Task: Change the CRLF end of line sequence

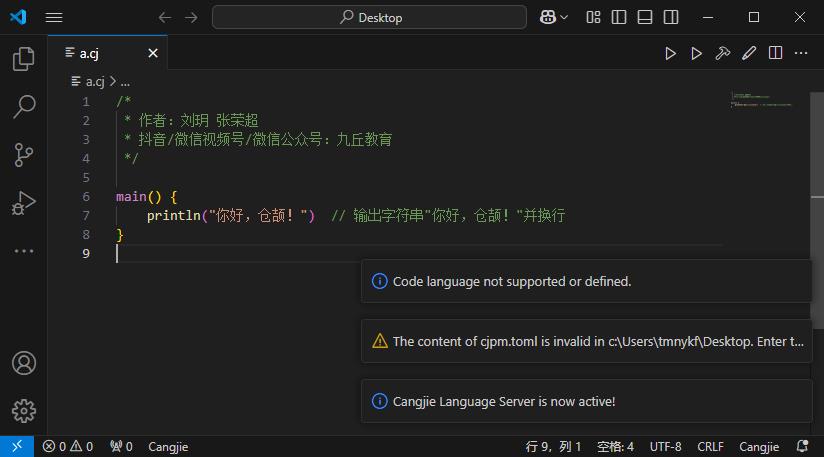Action: click(x=710, y=446)
